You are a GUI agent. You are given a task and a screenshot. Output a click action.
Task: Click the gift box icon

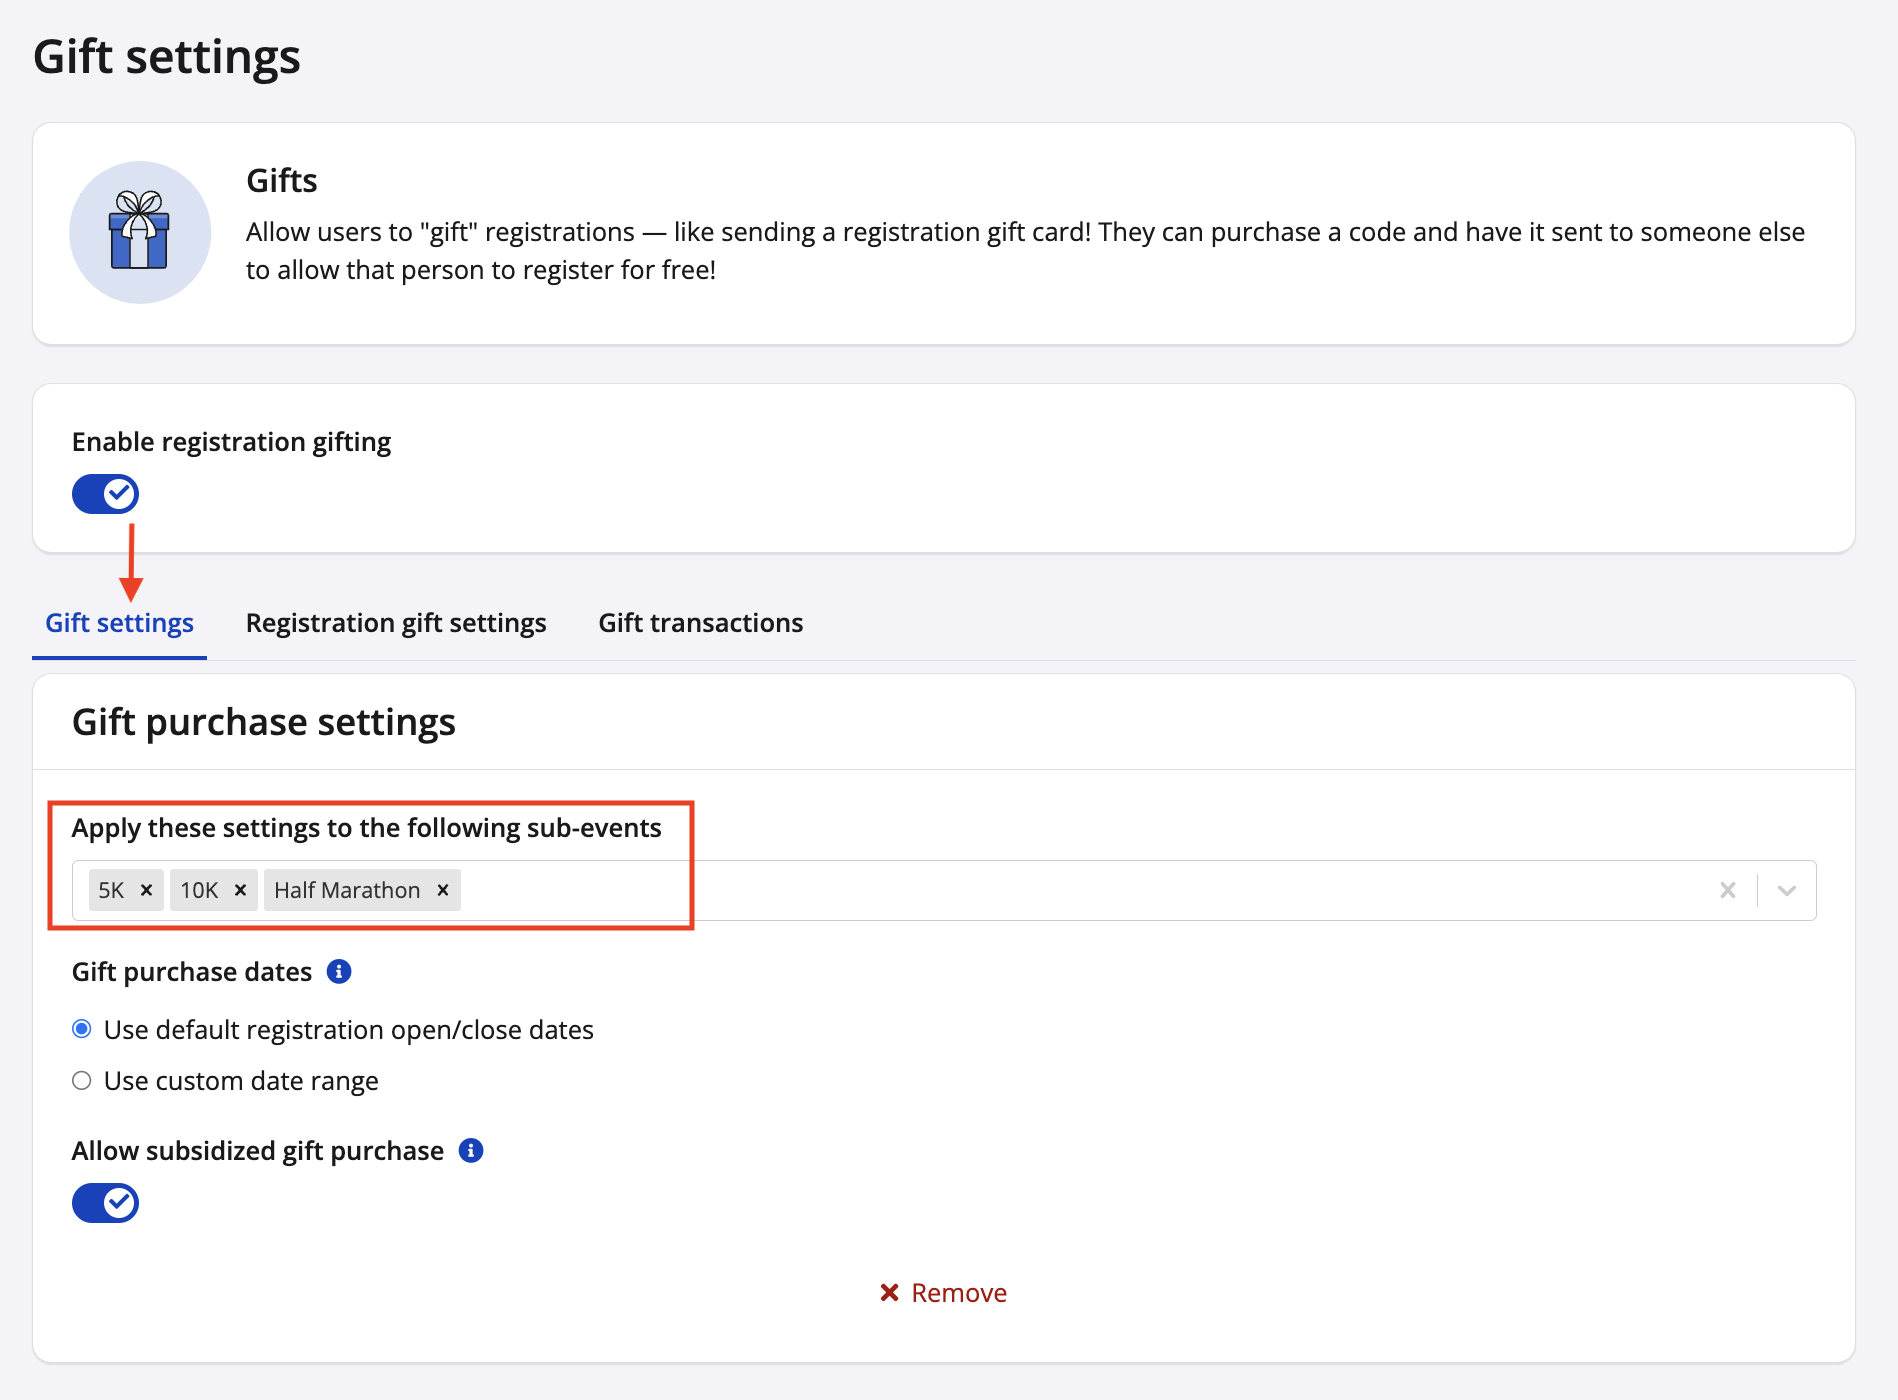click(x=140, y=232)
